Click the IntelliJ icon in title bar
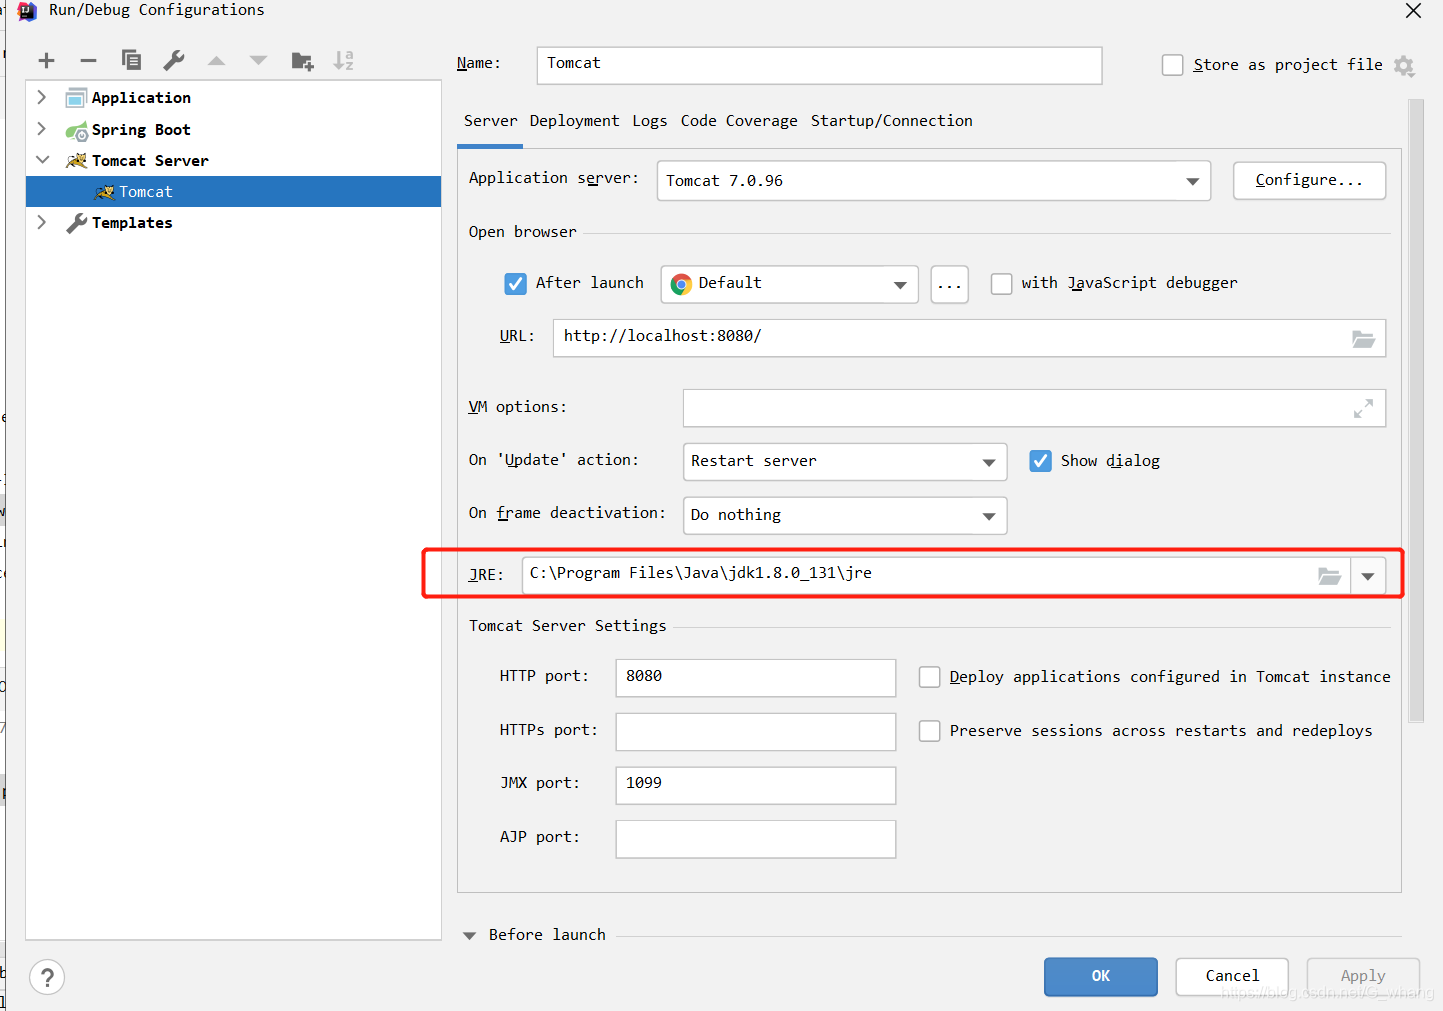Screen dimensions: 1443x1011 (27, 11)
